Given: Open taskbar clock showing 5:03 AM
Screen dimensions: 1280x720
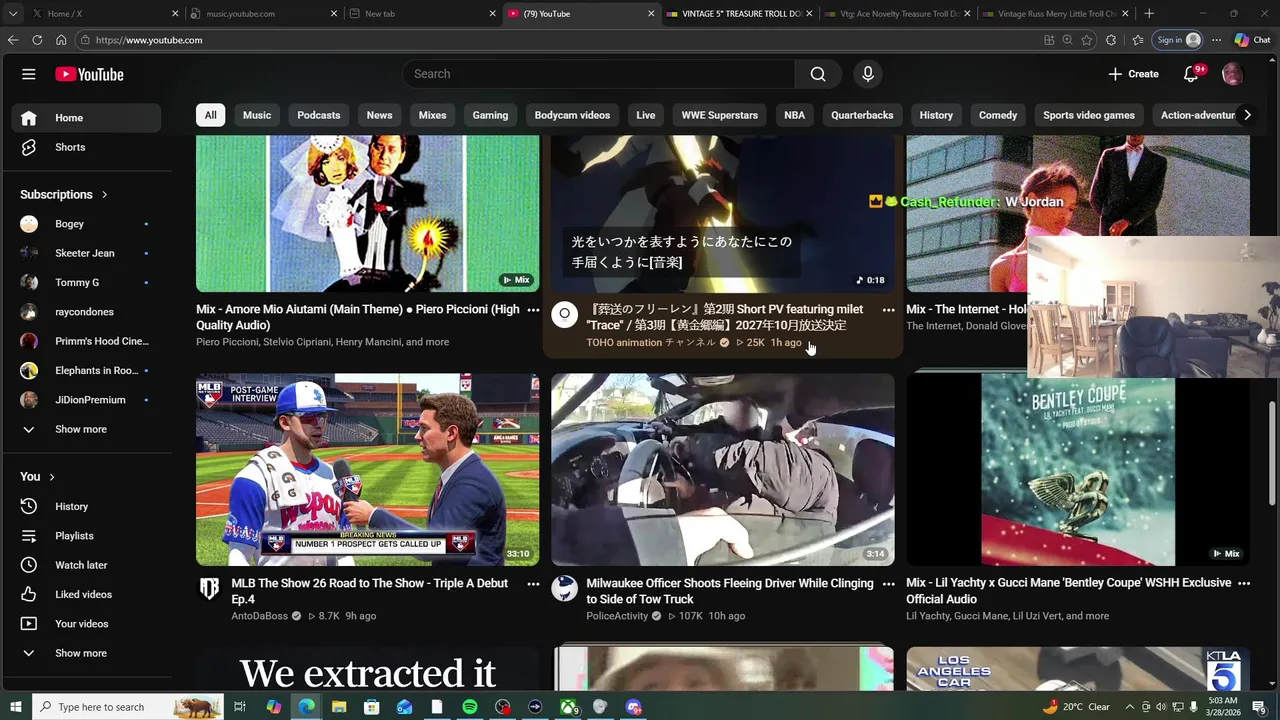Looking at the screenshot, I should click(1222, 707).
